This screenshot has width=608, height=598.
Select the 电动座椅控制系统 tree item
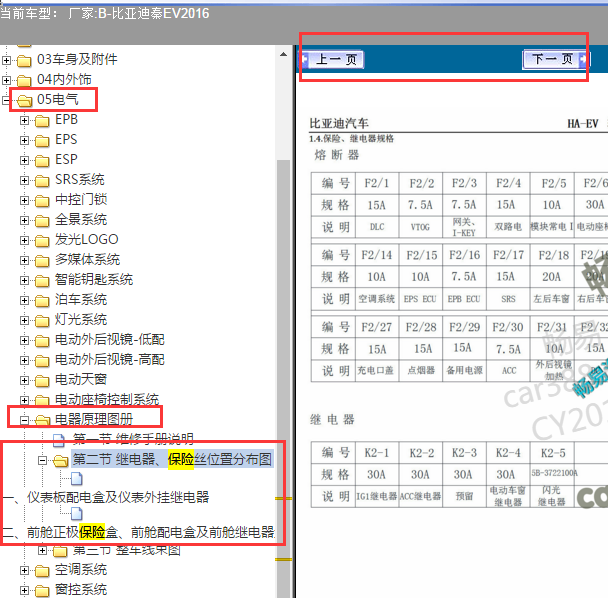click(x=107, y=399)
